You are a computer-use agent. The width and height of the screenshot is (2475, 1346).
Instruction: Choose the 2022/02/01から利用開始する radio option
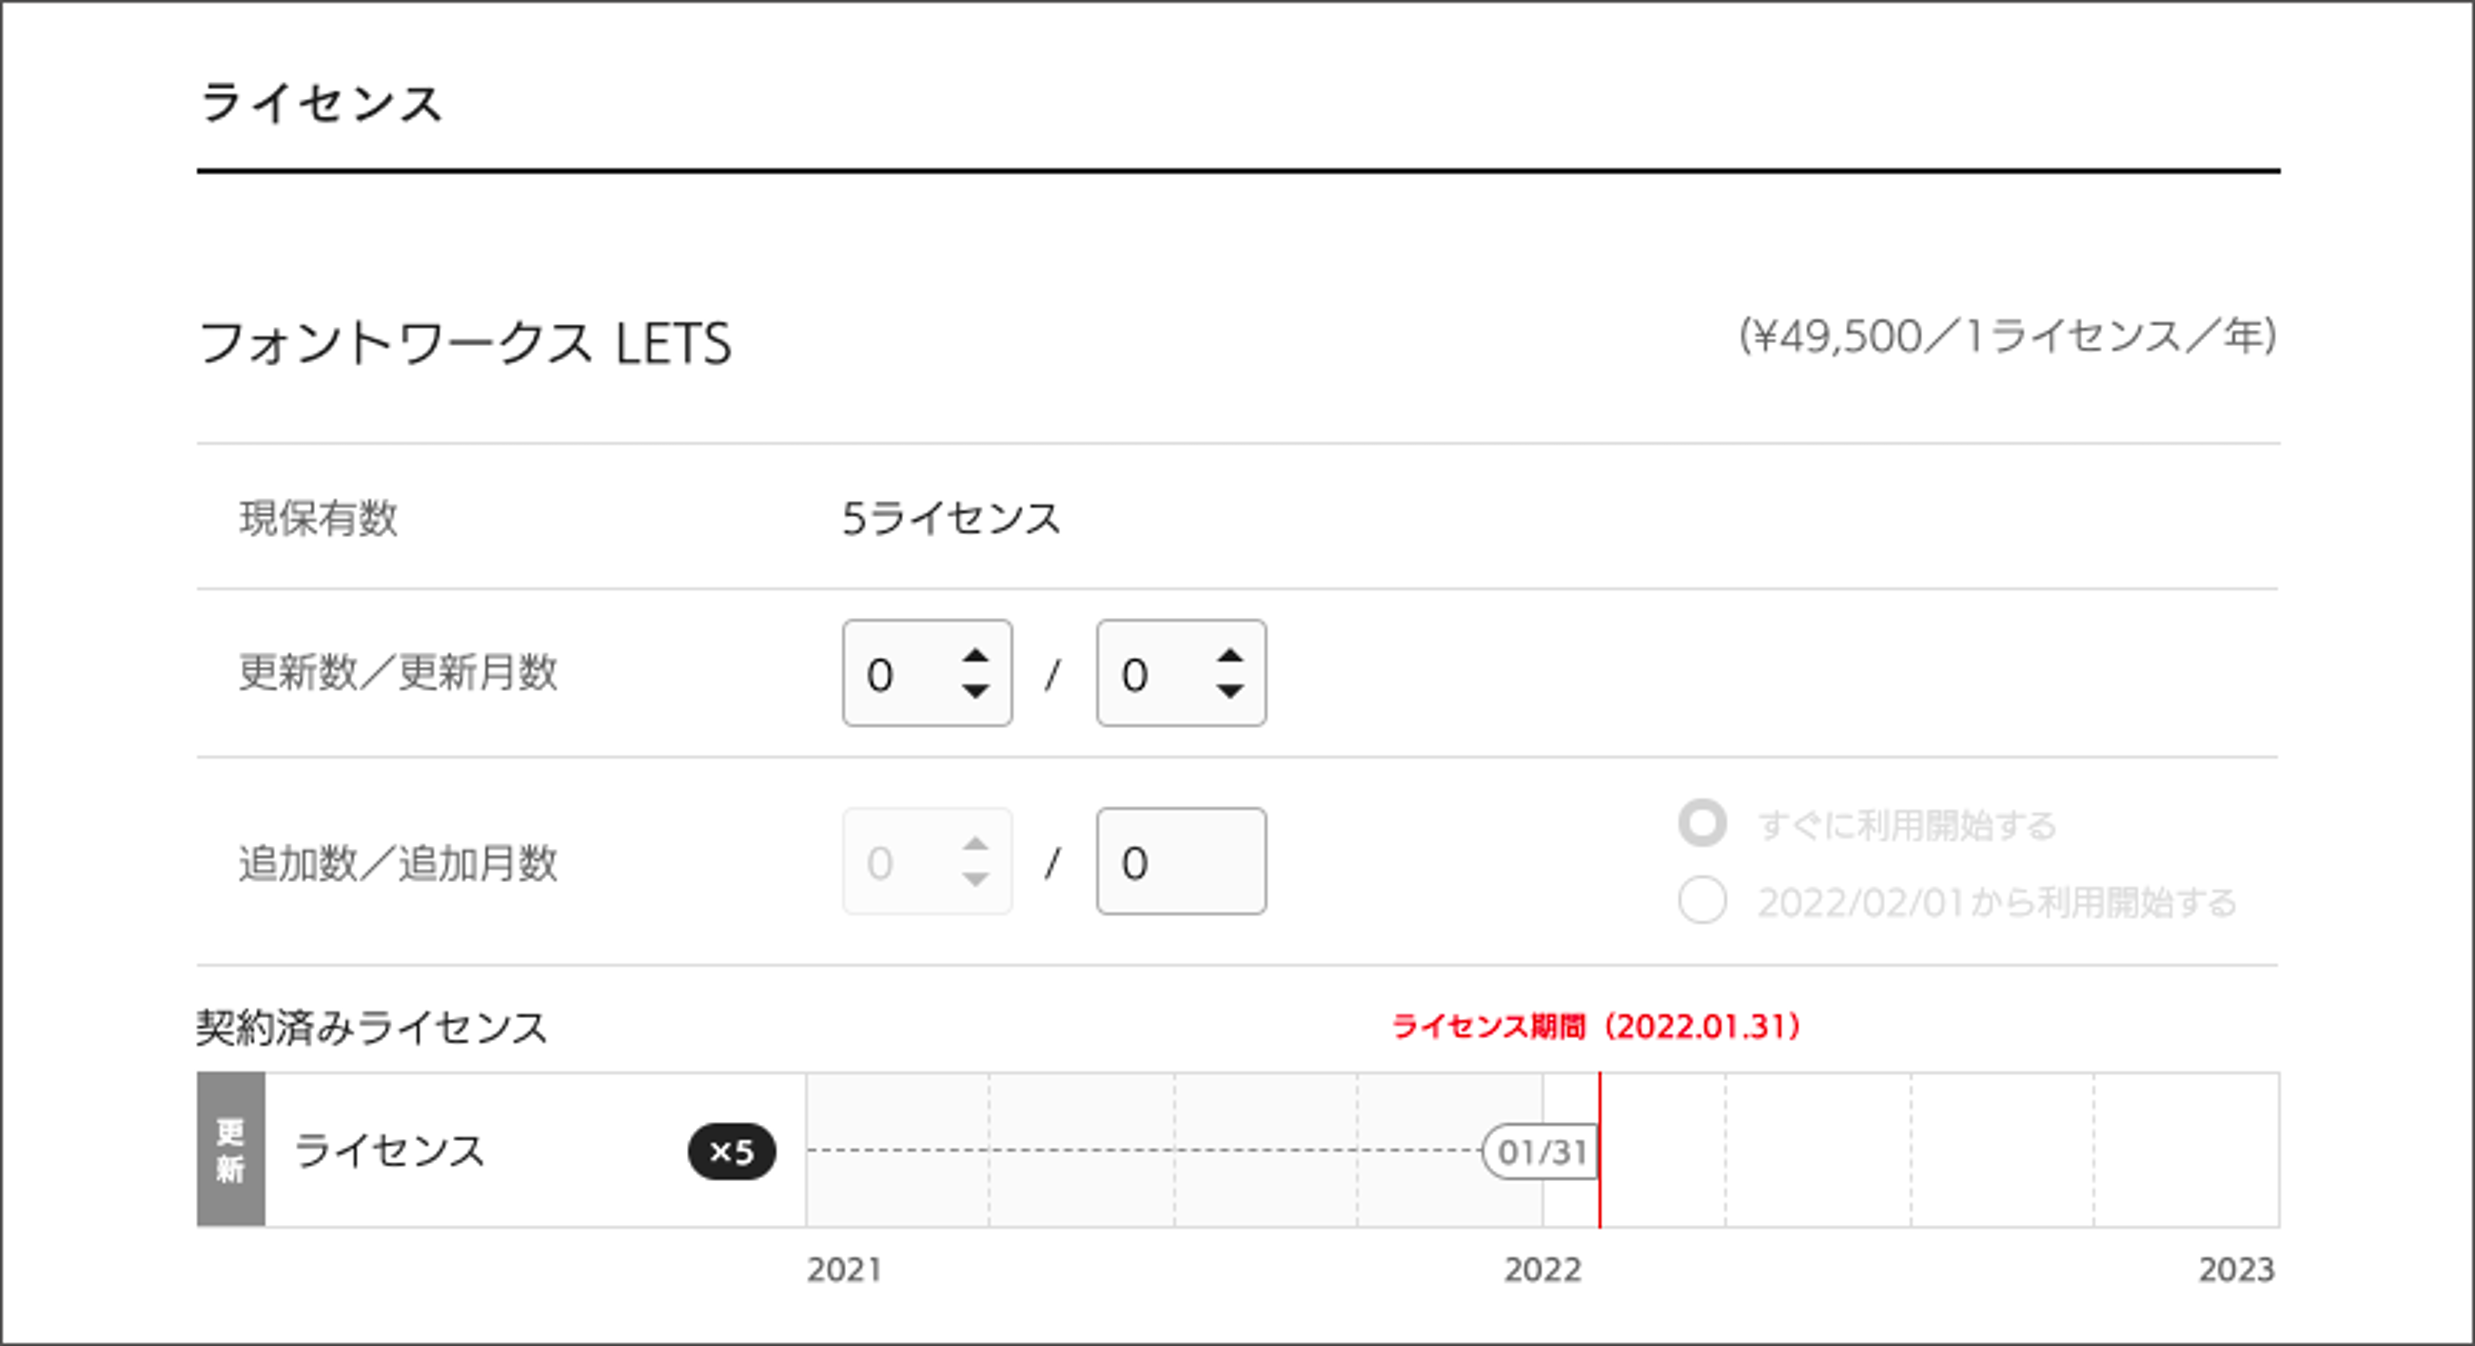coord(1702,900)
